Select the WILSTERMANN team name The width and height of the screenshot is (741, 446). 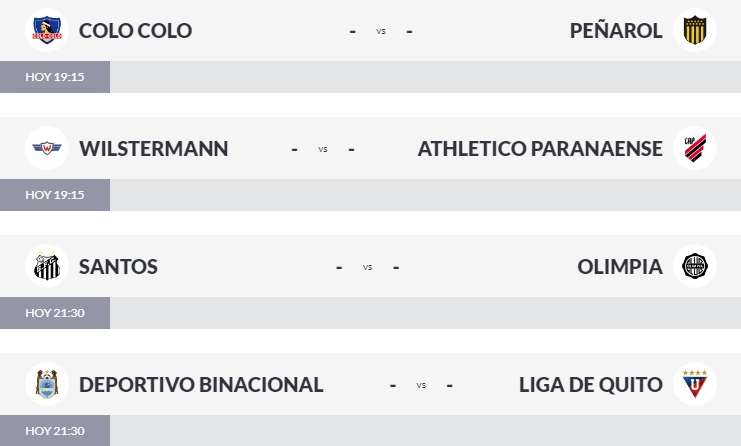(153, 149)
